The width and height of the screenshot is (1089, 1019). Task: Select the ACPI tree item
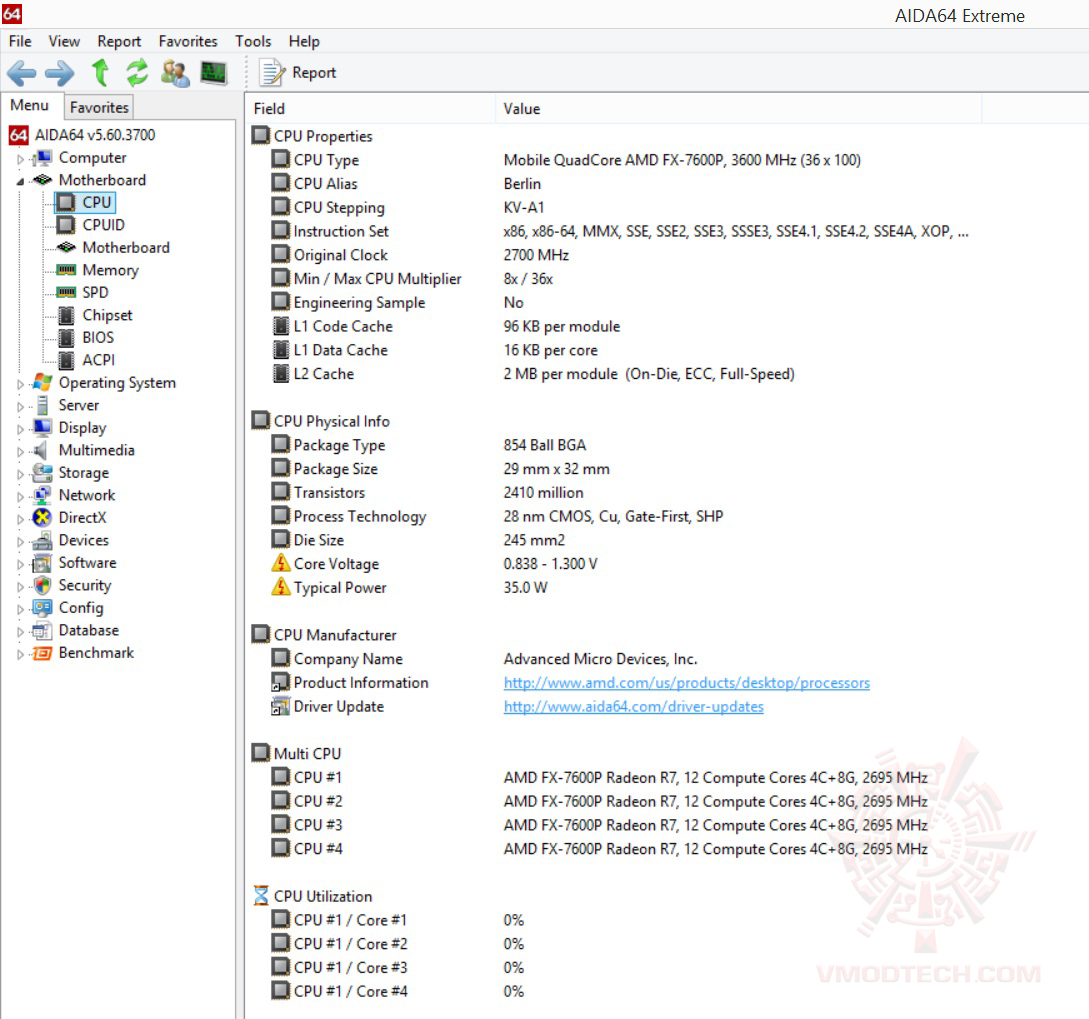click(x=99, y=360)
